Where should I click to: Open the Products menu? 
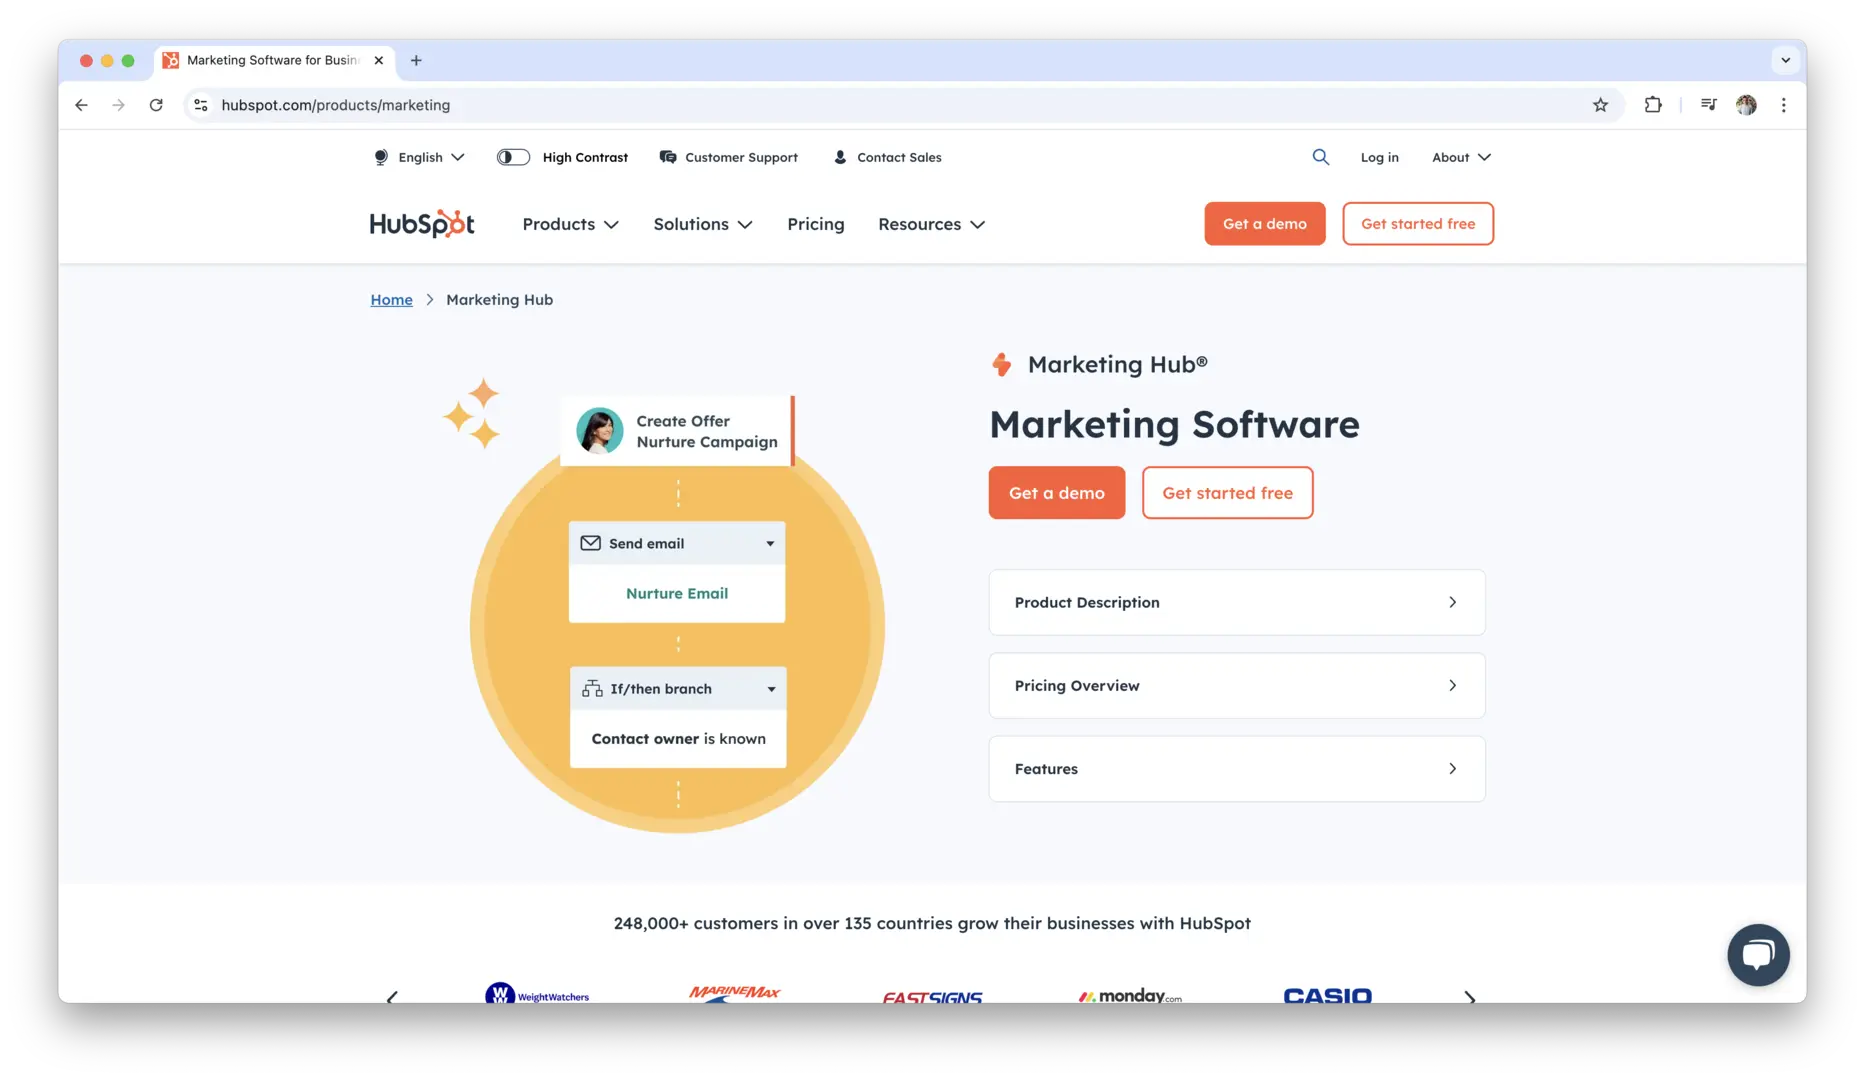click(570, 224)
